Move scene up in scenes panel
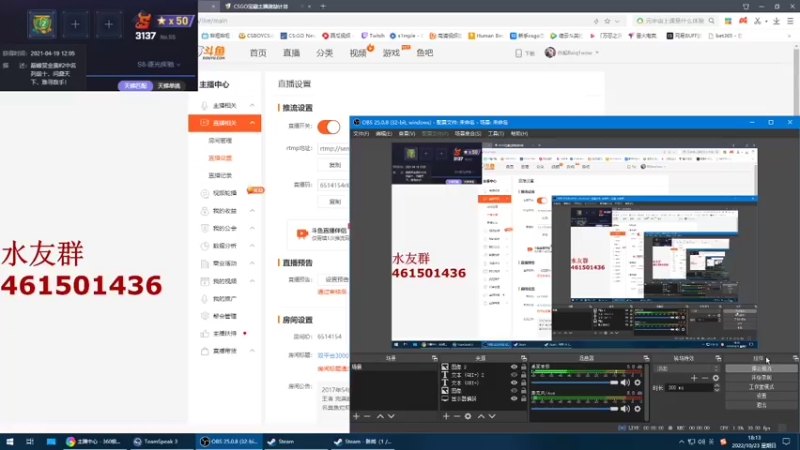Screen dimensions: 800x450 pyautogui.click(x=380, y=416)
